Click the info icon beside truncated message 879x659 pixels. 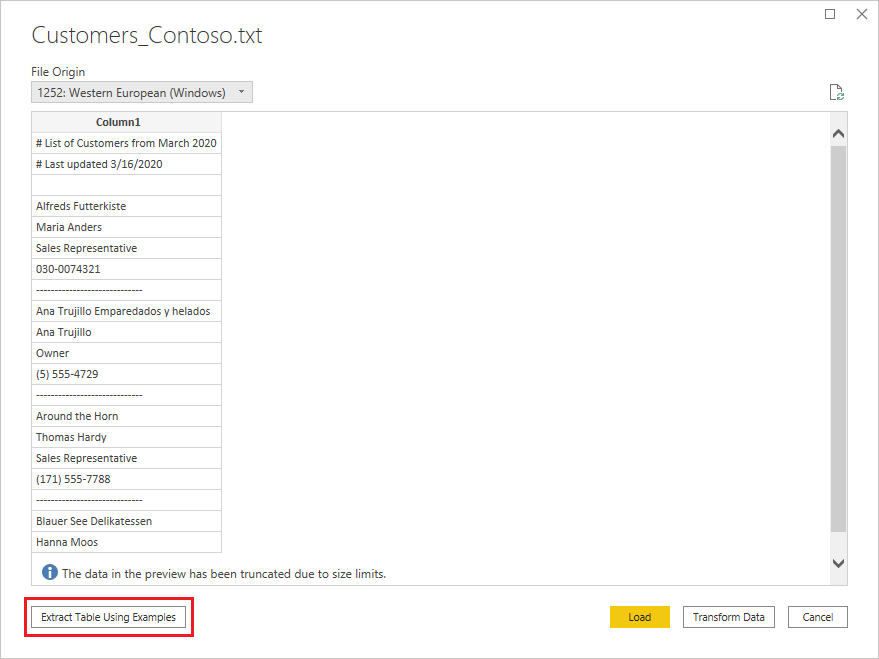(50, 572)
